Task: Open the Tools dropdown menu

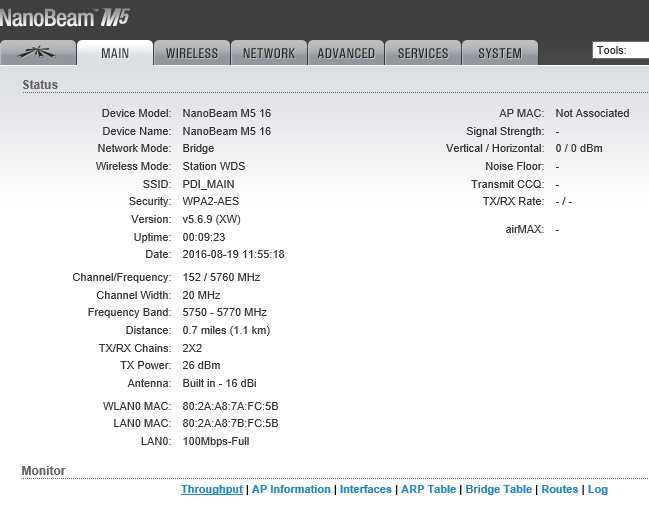Action: 620,50
